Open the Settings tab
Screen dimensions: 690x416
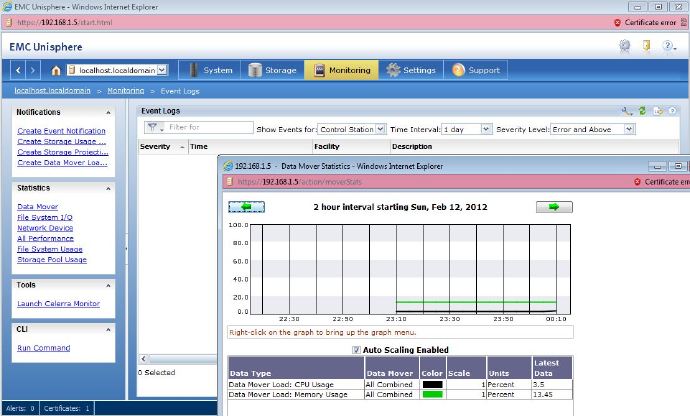(x=411, y=70)
